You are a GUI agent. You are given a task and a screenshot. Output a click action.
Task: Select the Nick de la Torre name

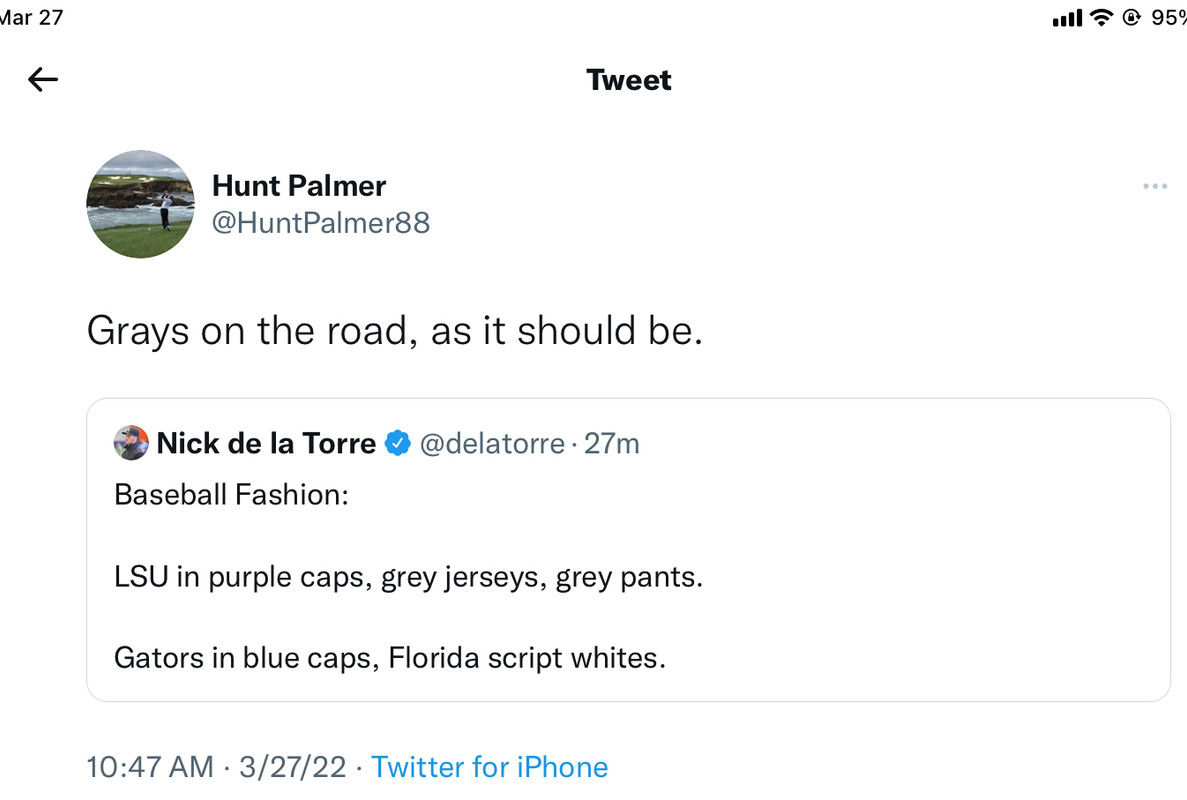(x=266, y=443)
